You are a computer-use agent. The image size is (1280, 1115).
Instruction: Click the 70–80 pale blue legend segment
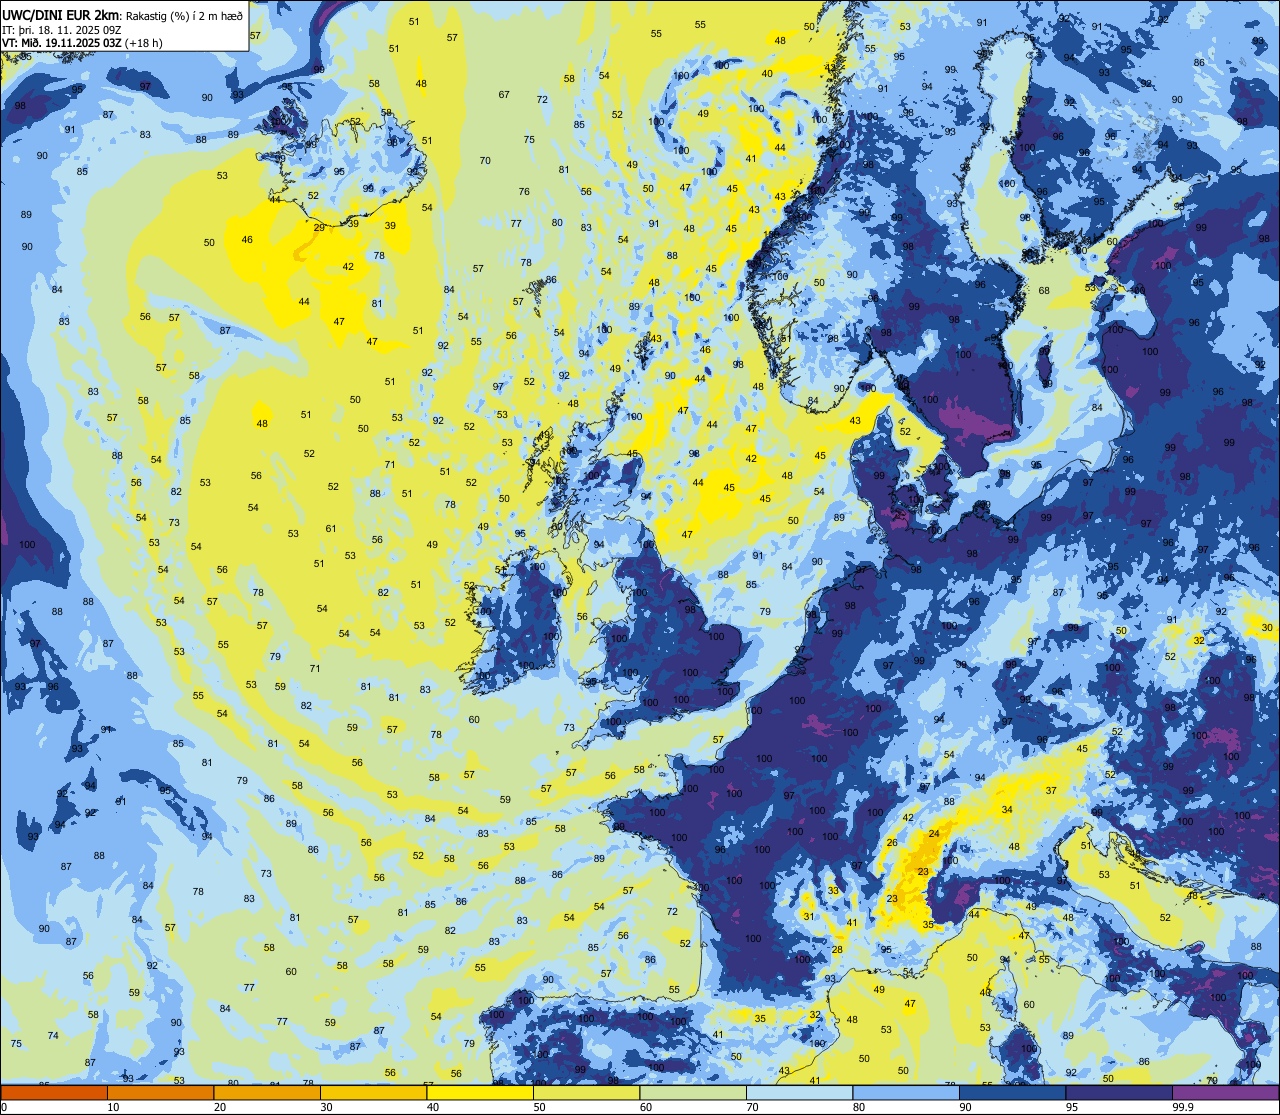(800, 1093)
